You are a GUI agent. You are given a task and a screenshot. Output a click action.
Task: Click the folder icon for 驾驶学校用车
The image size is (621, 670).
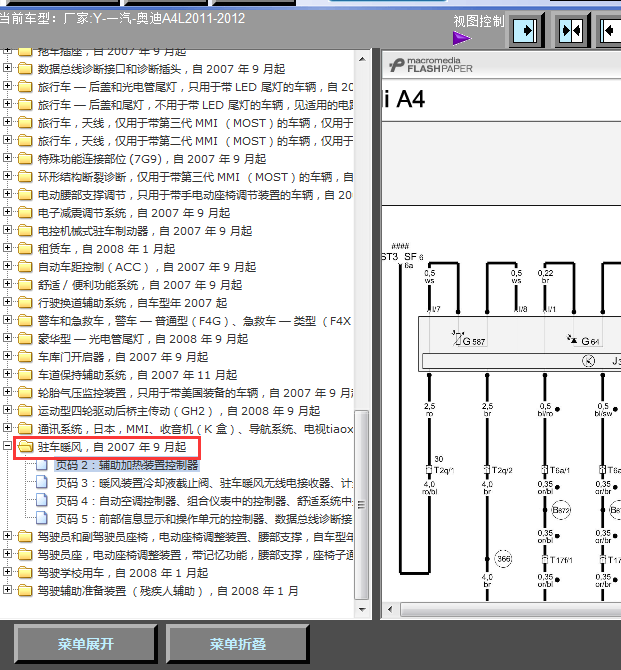[25, 573]
